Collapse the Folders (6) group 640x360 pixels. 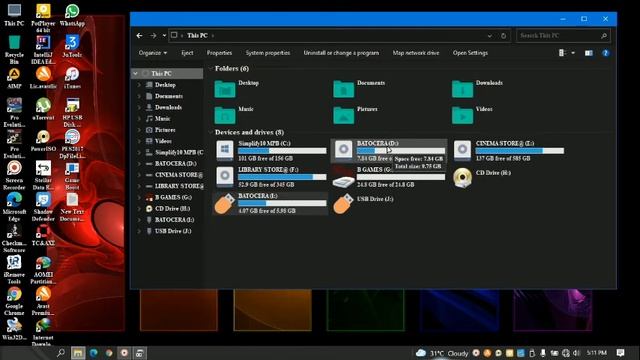click(x=211, y=69)
